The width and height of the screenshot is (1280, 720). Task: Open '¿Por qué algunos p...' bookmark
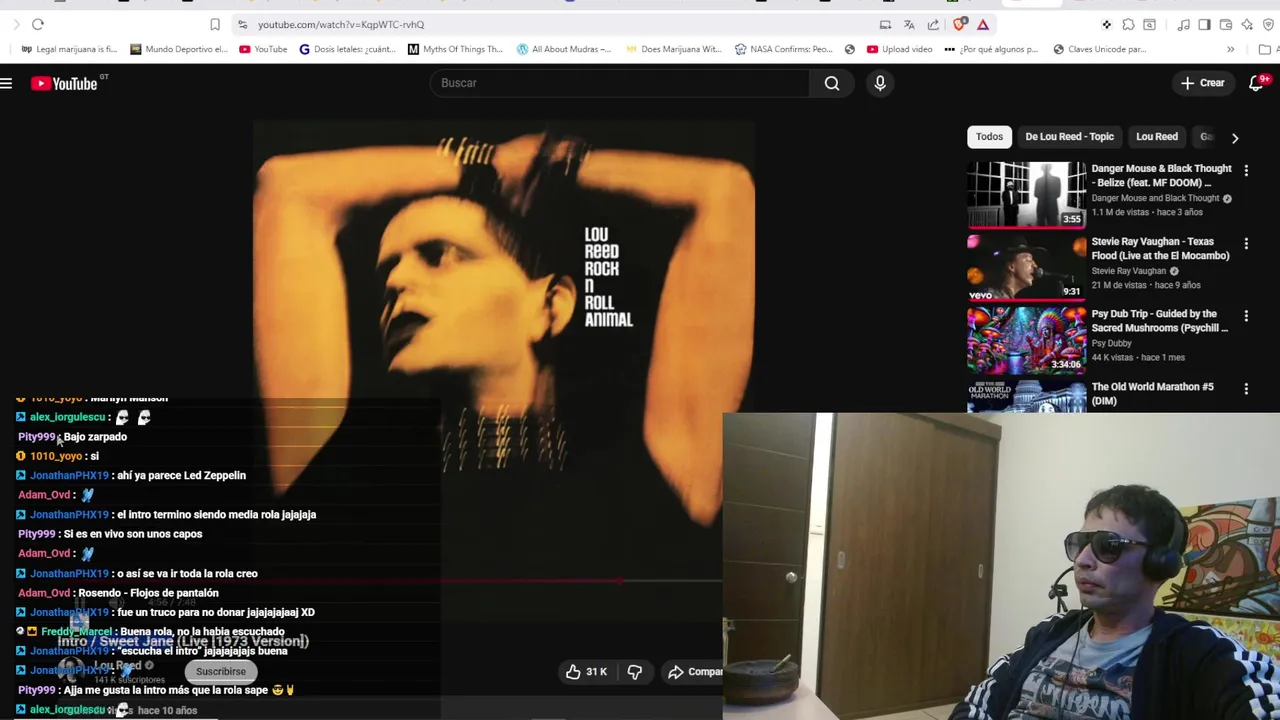click(x=991, y=49)
